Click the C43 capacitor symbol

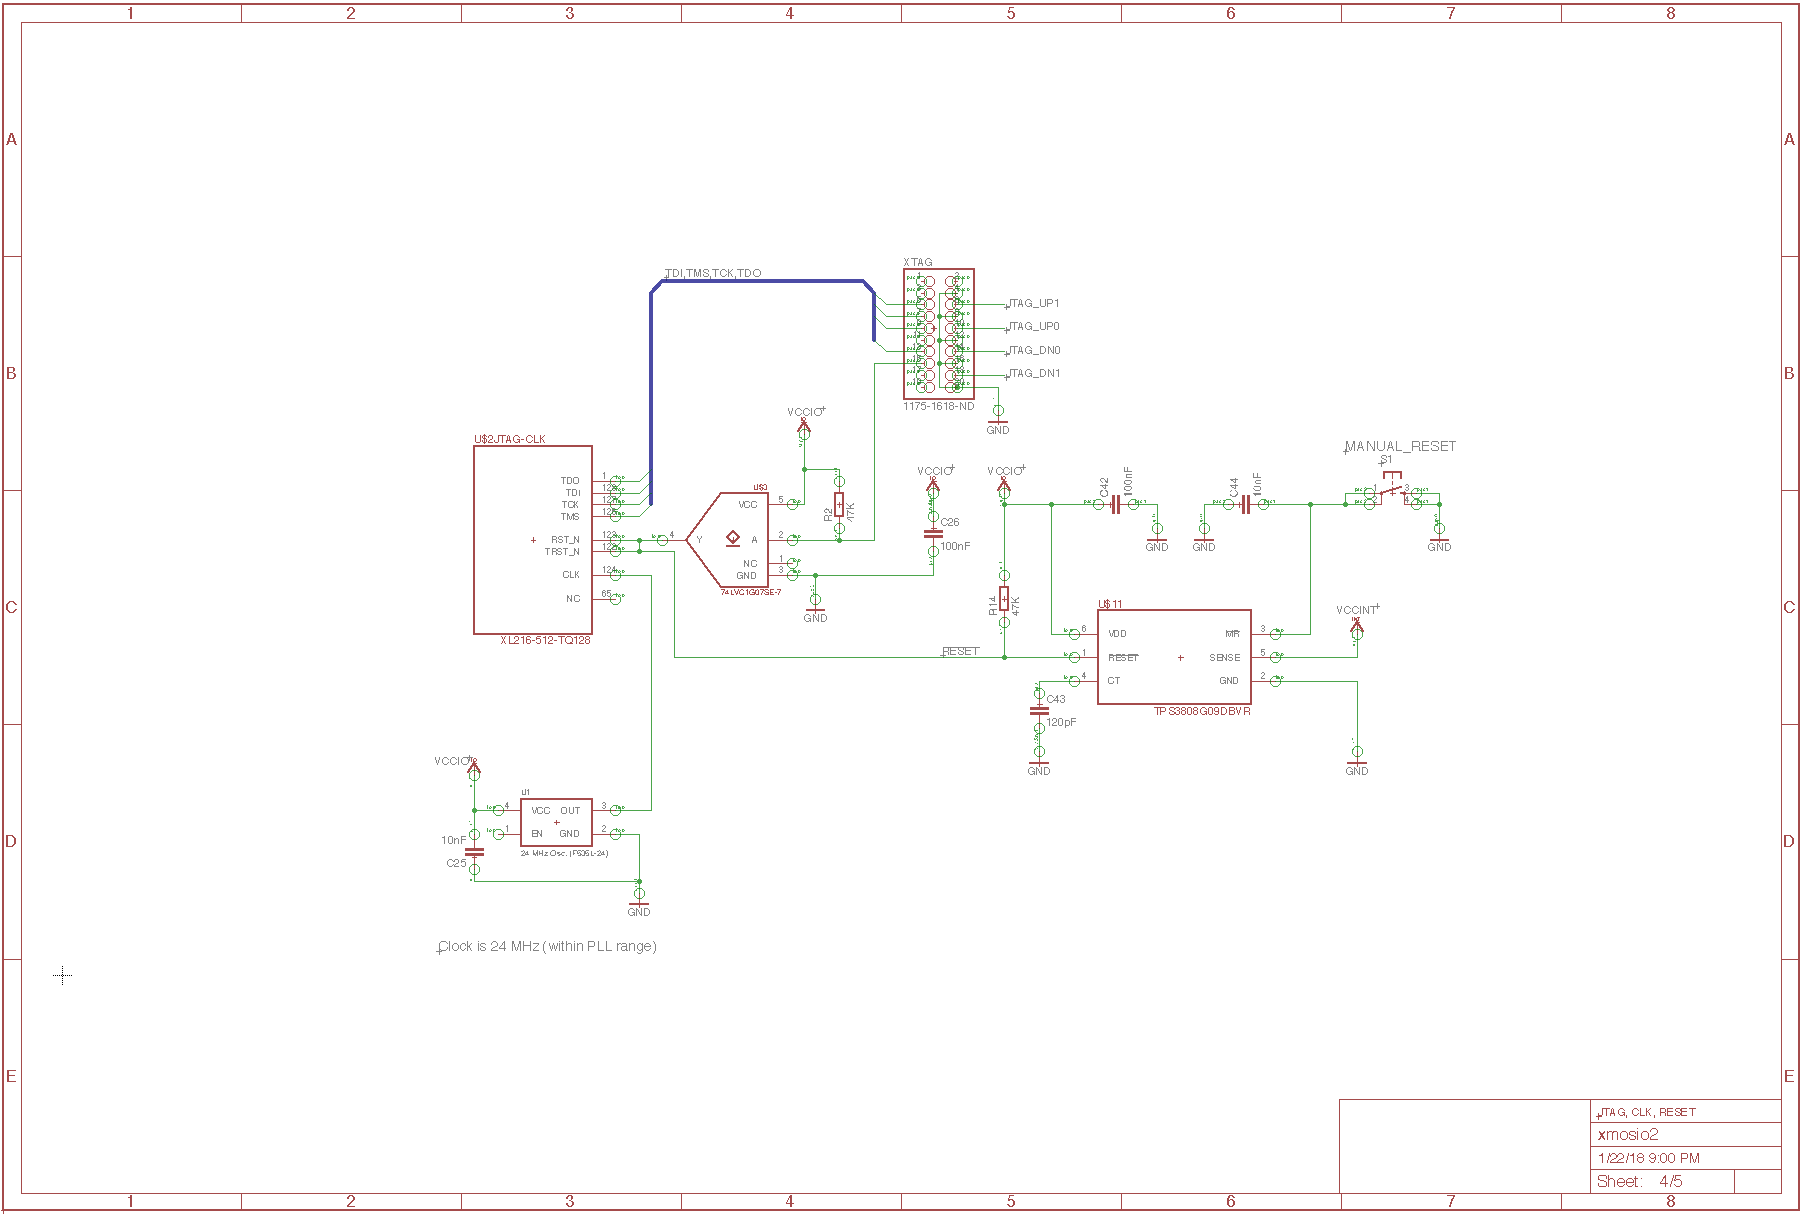1039,711
